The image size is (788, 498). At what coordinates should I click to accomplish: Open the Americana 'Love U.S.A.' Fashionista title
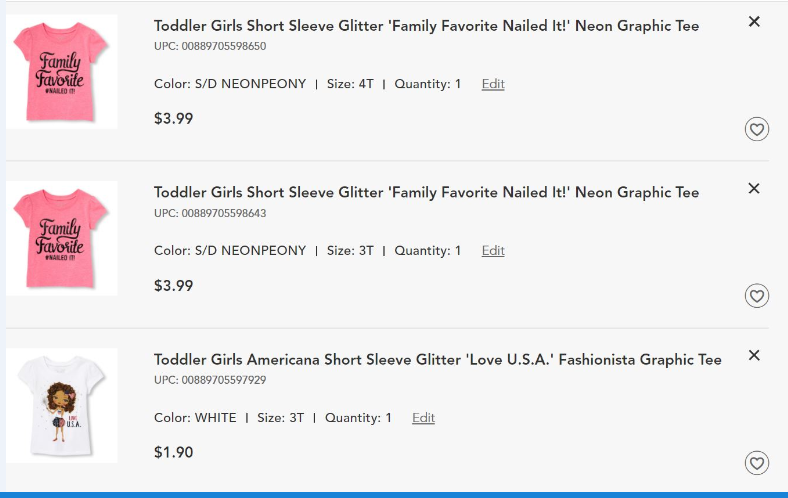[x=438, y=360]
